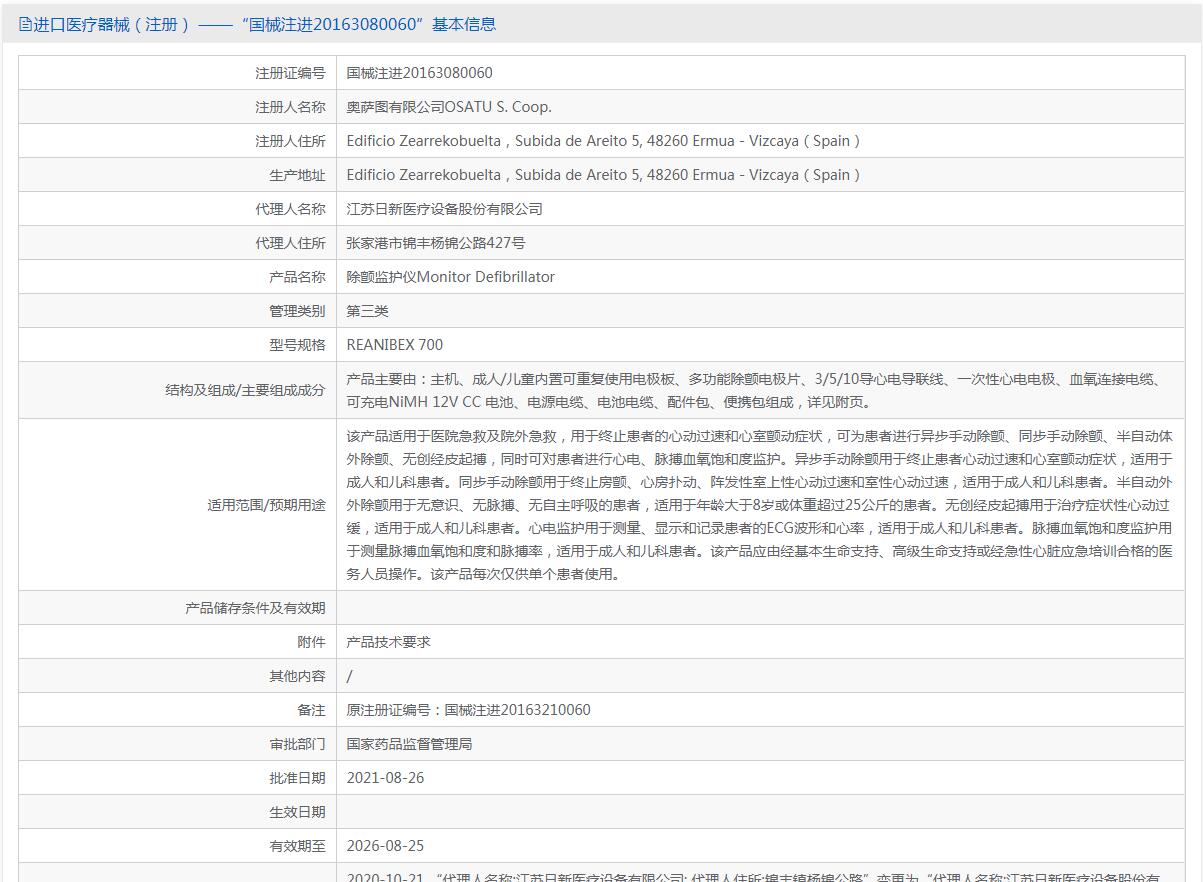Click the 注册人住所 address value
The image size is (1203, 882).
pos(603,141)
